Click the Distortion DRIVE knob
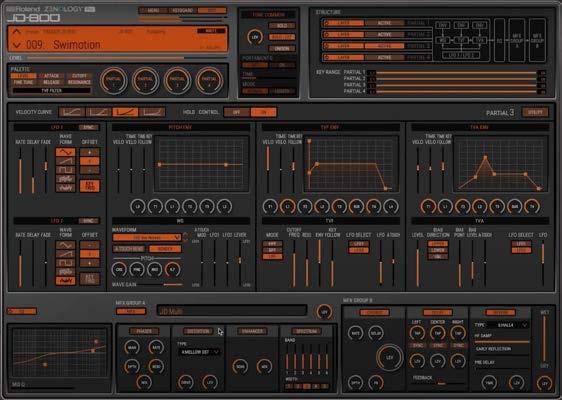Screen dimensions: 562x400 point(185,383)
